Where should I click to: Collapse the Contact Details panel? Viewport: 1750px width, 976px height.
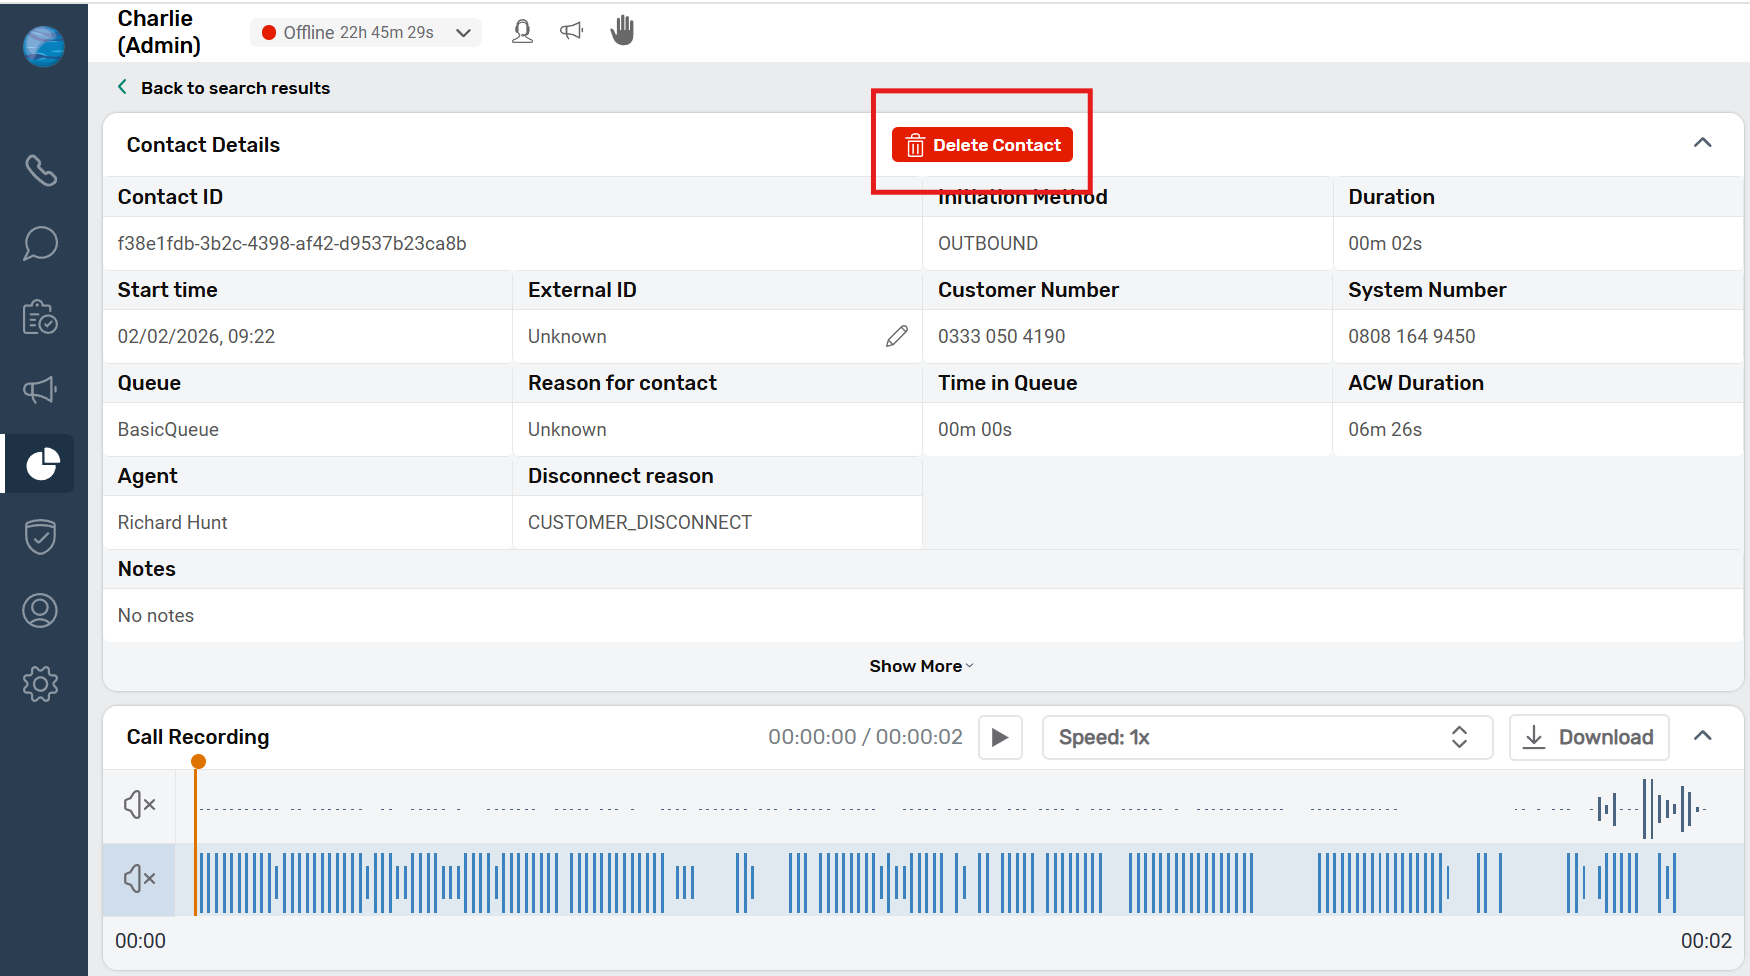pyautogui.click(x=1702, y=143)
